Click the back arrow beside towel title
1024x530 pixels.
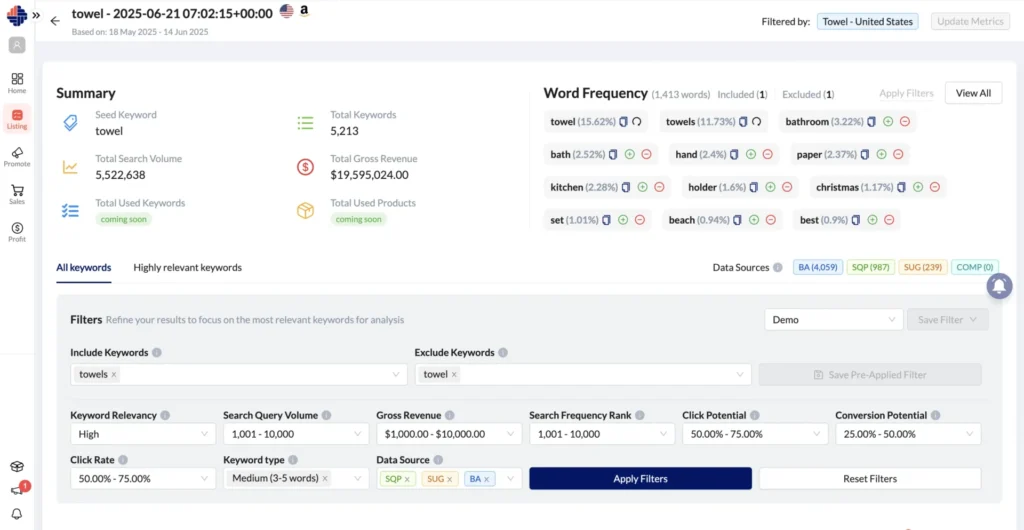click(x=55, y=20)
